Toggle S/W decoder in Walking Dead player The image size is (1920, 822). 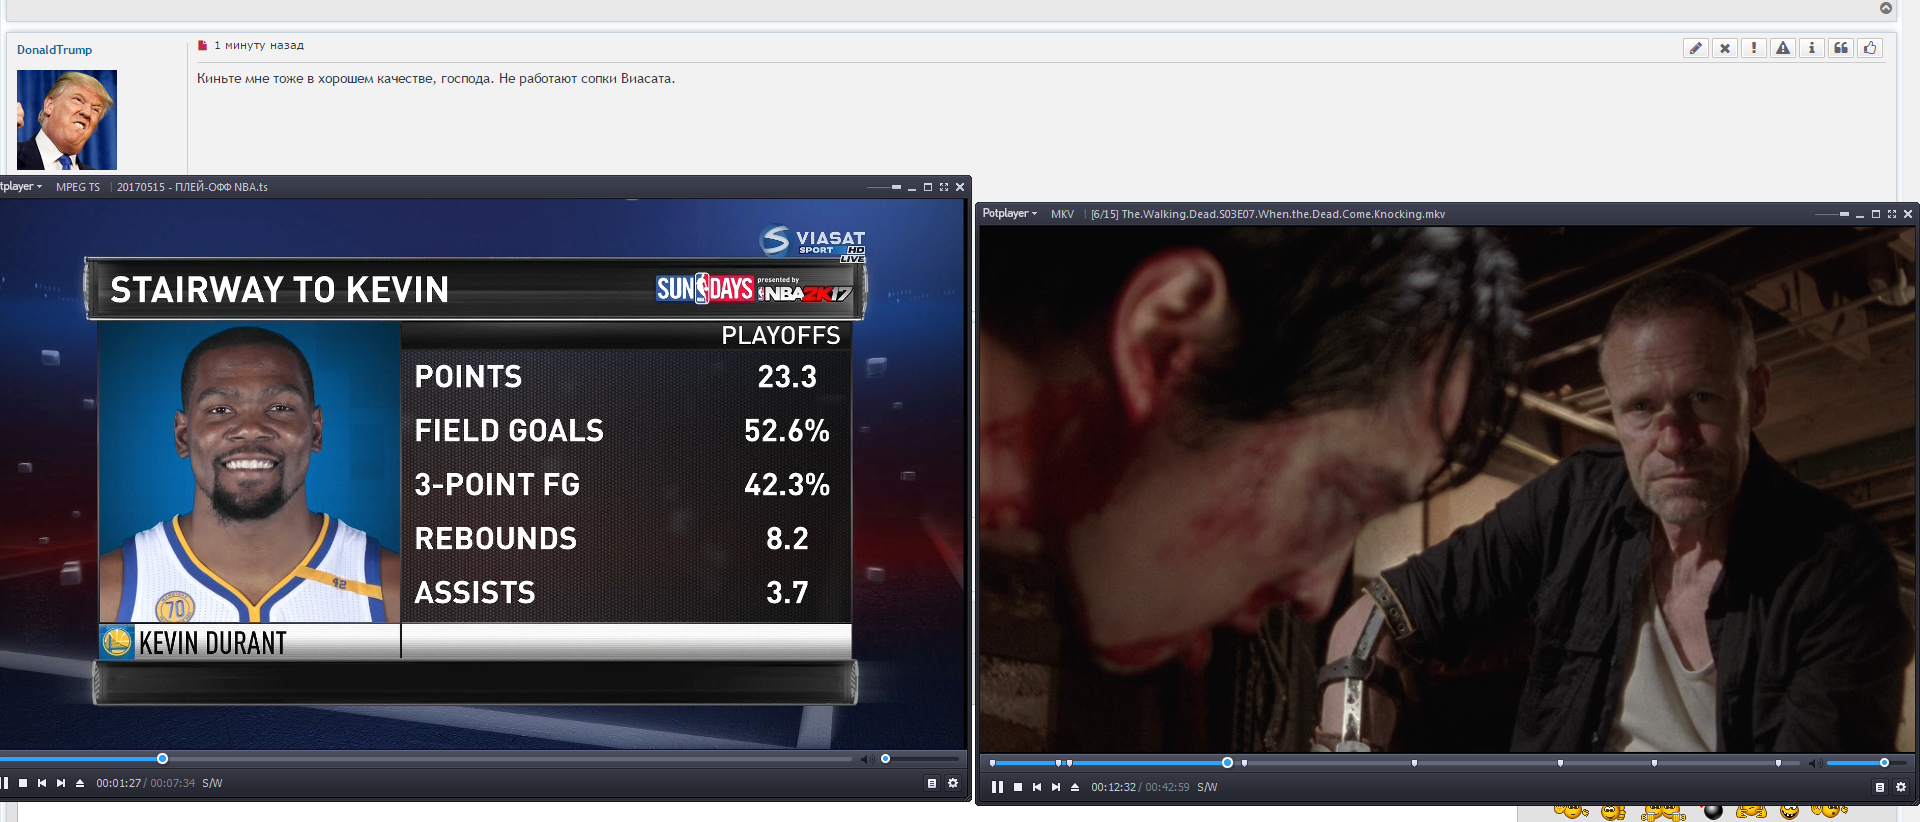tap(1207, 787)
